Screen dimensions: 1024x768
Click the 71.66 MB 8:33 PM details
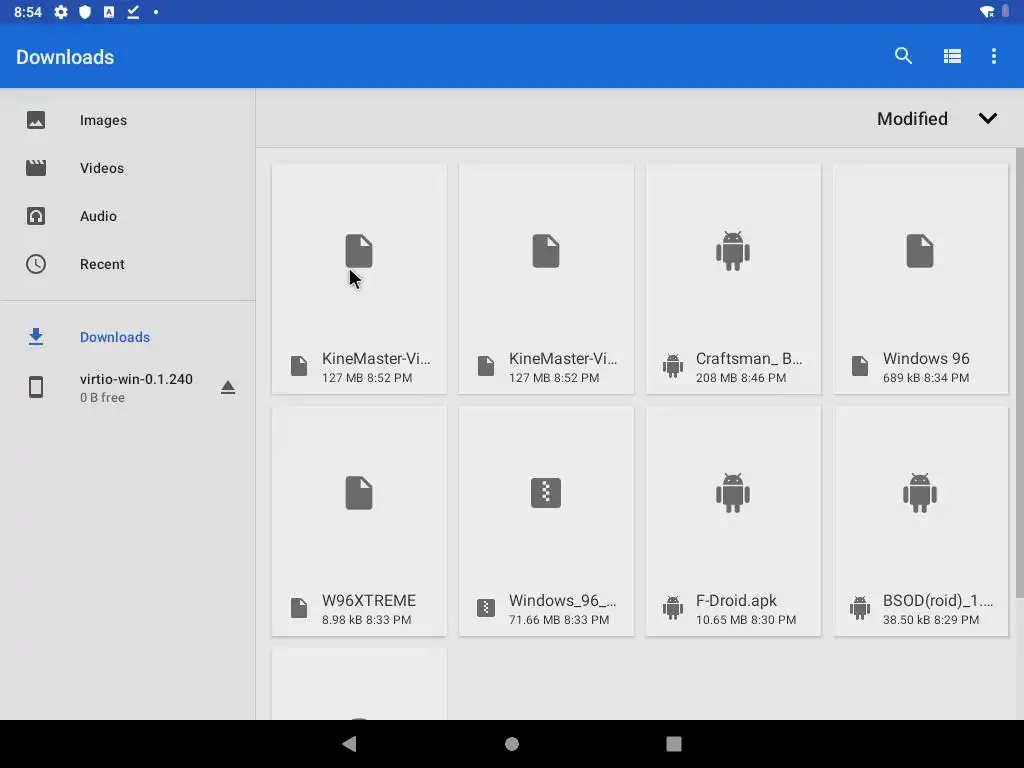tap(558, 620)
